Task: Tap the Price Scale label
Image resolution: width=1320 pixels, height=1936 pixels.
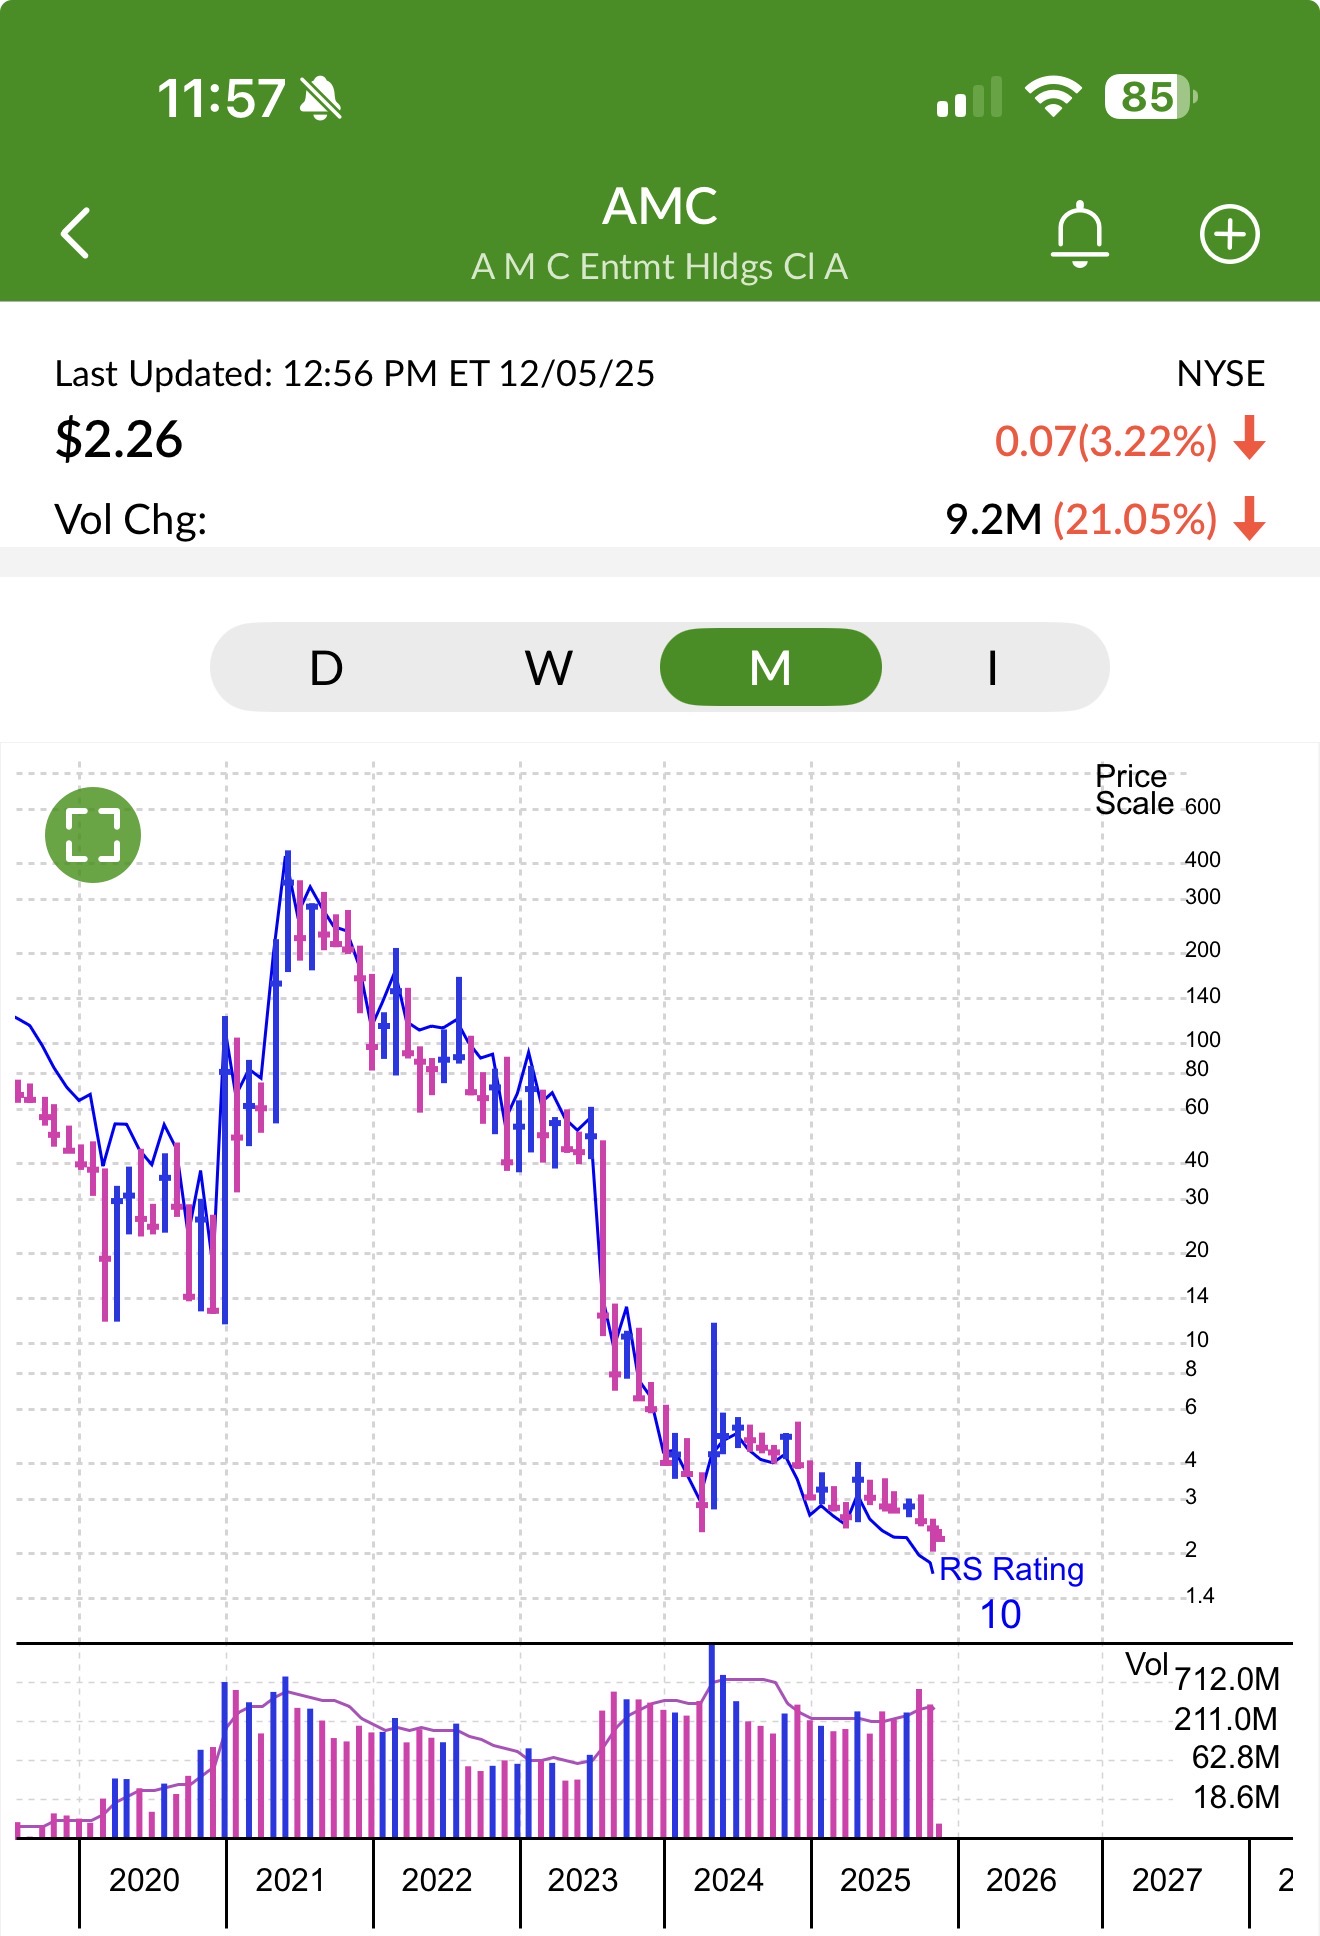Action: [1133, 790]
